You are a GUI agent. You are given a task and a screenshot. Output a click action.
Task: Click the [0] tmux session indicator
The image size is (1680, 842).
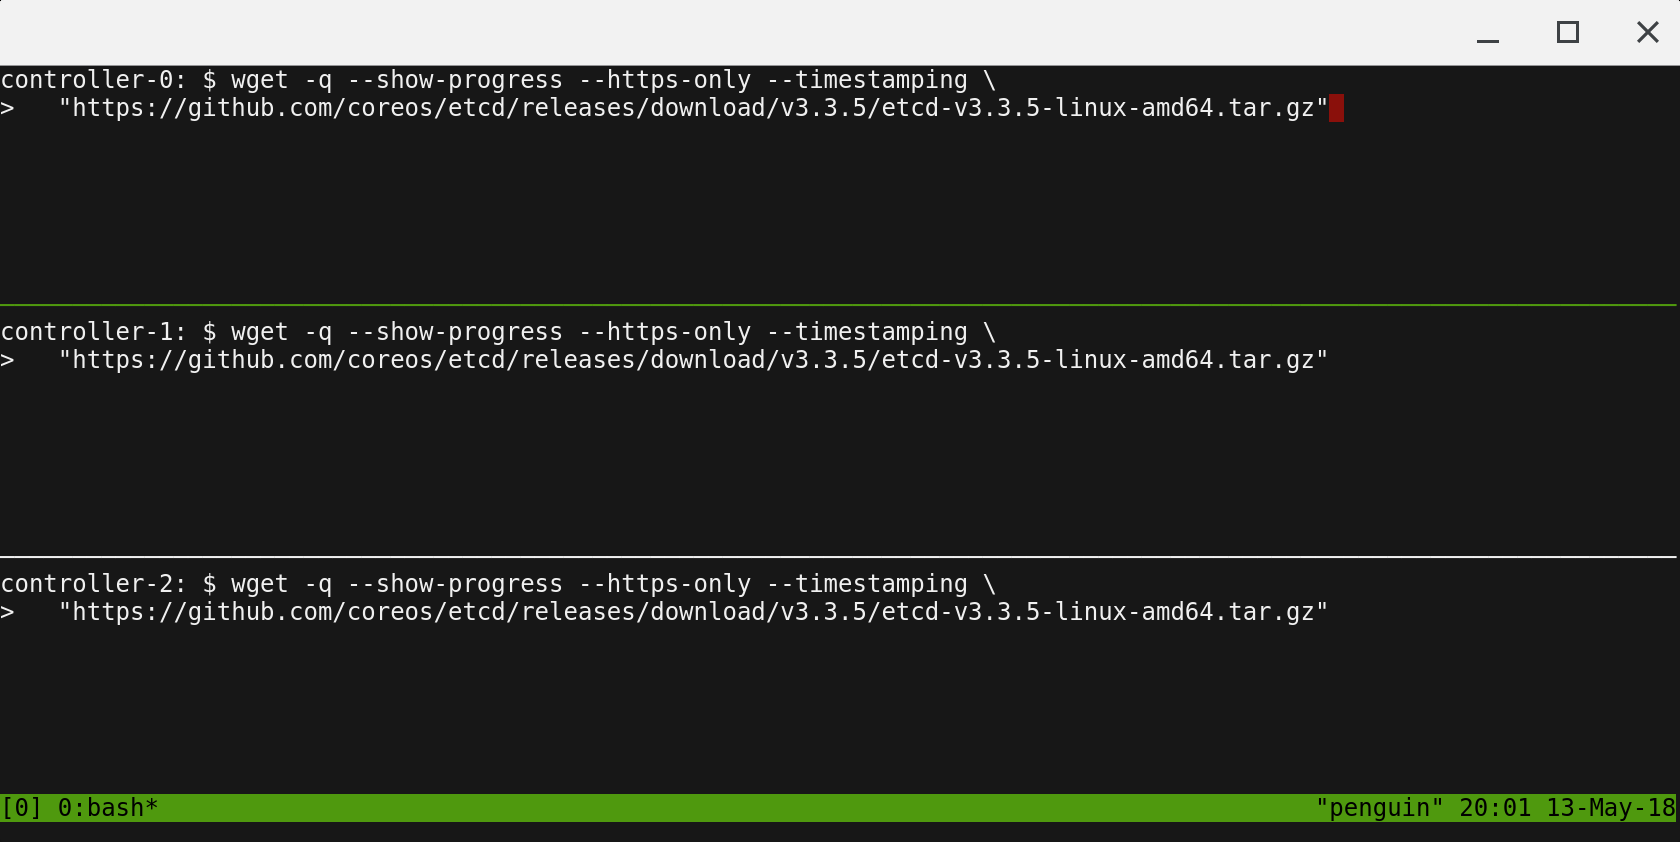click(21, 808)
